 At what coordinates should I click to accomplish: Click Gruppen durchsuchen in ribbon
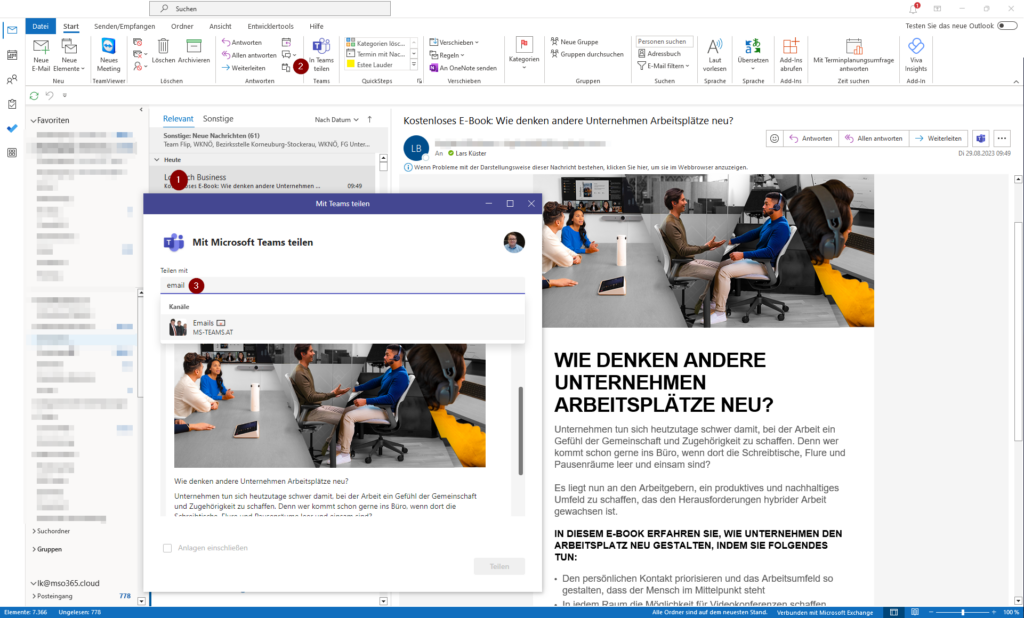tap(587, 54)
